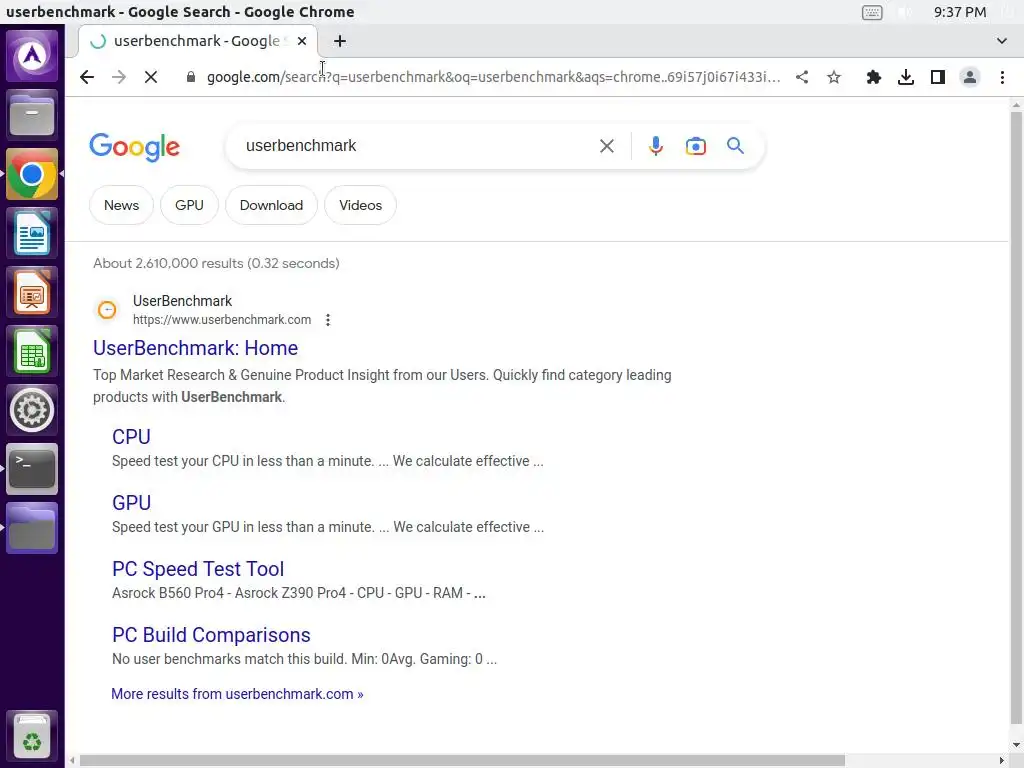Viewport: 1024px width, 768px height.
Task: Close the userbenchmark Google tab
Action: point(302,41)
